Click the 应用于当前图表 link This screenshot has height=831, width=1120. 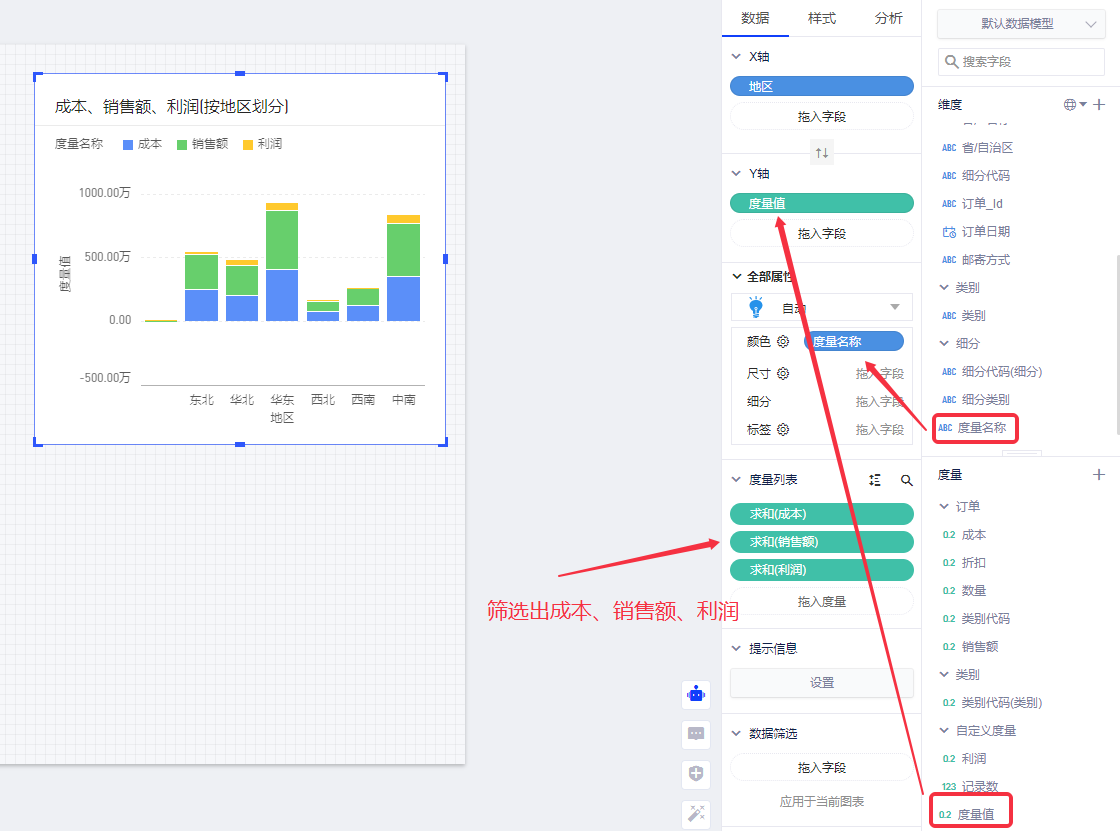coord(822,802)
